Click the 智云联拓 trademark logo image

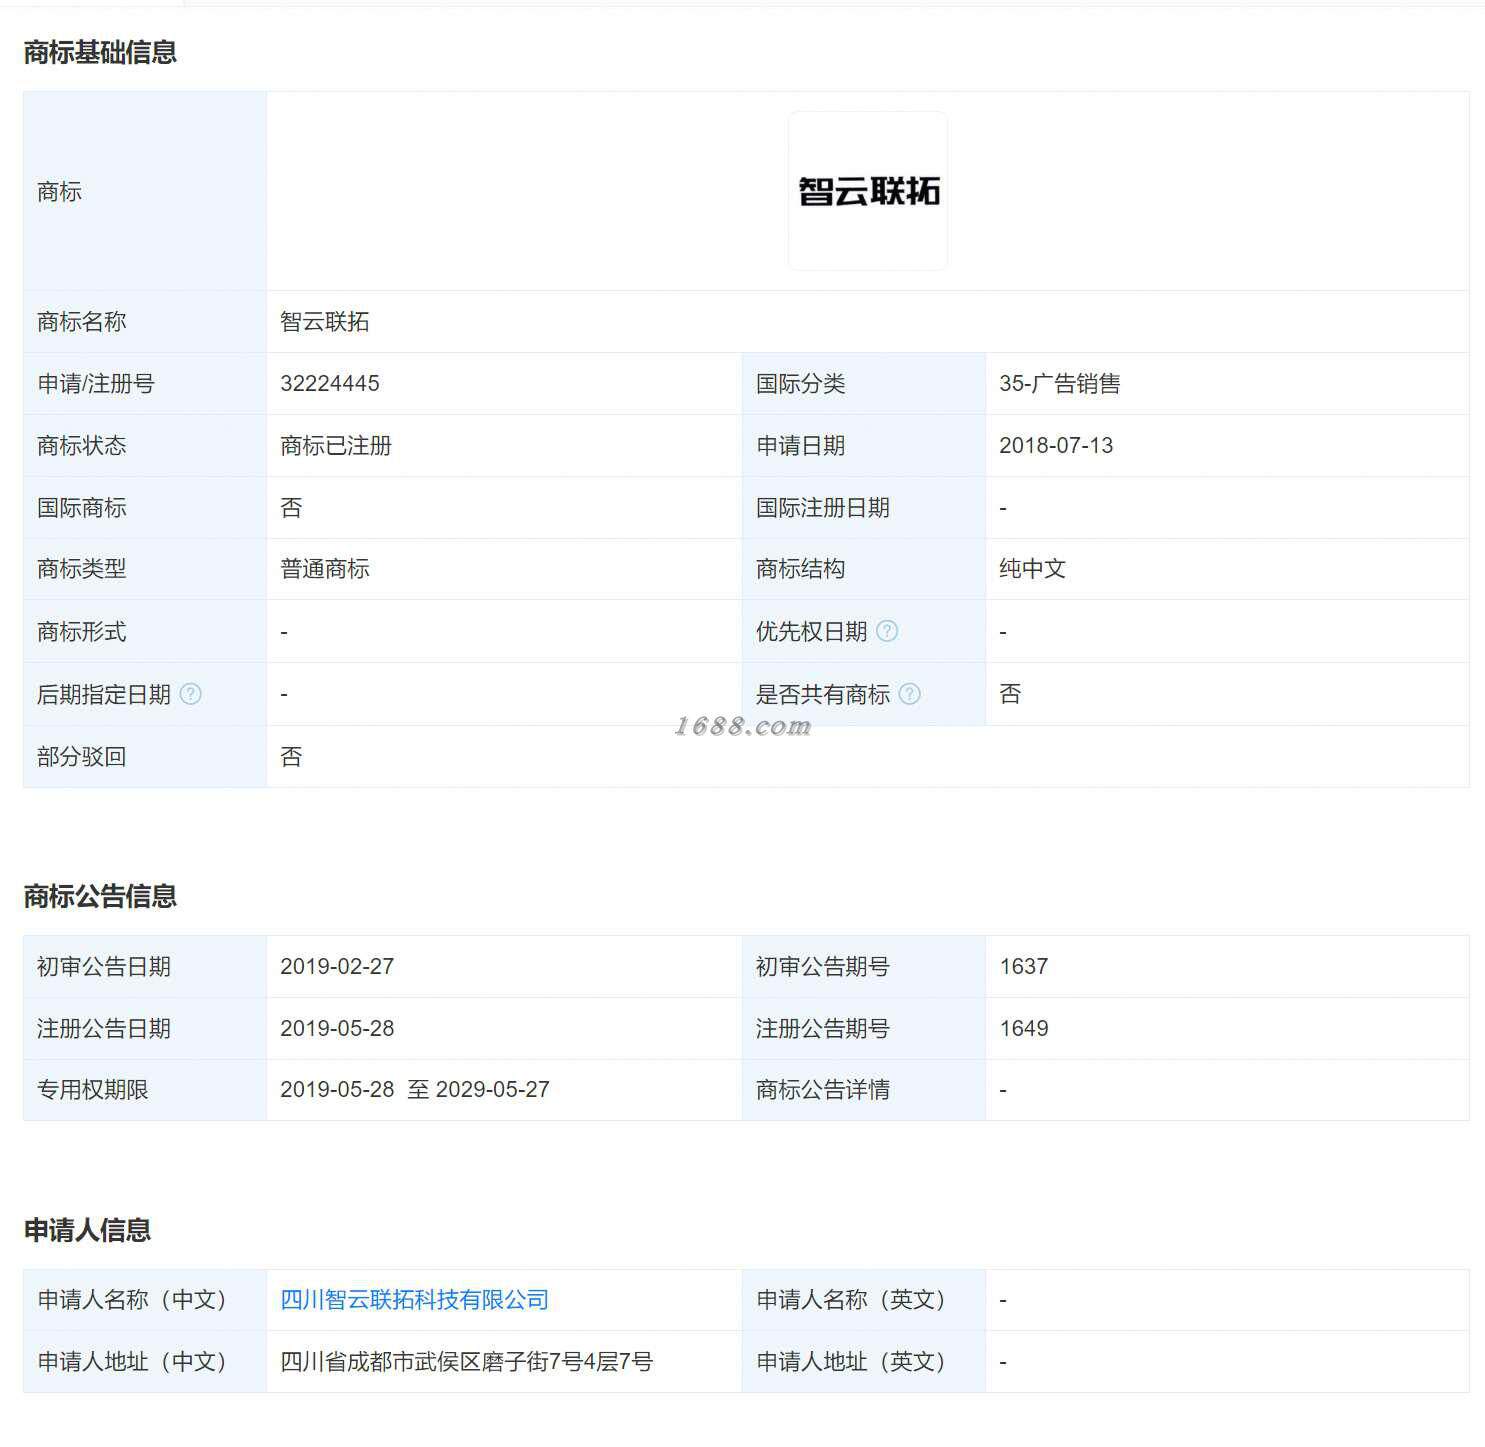coord(868,191)
